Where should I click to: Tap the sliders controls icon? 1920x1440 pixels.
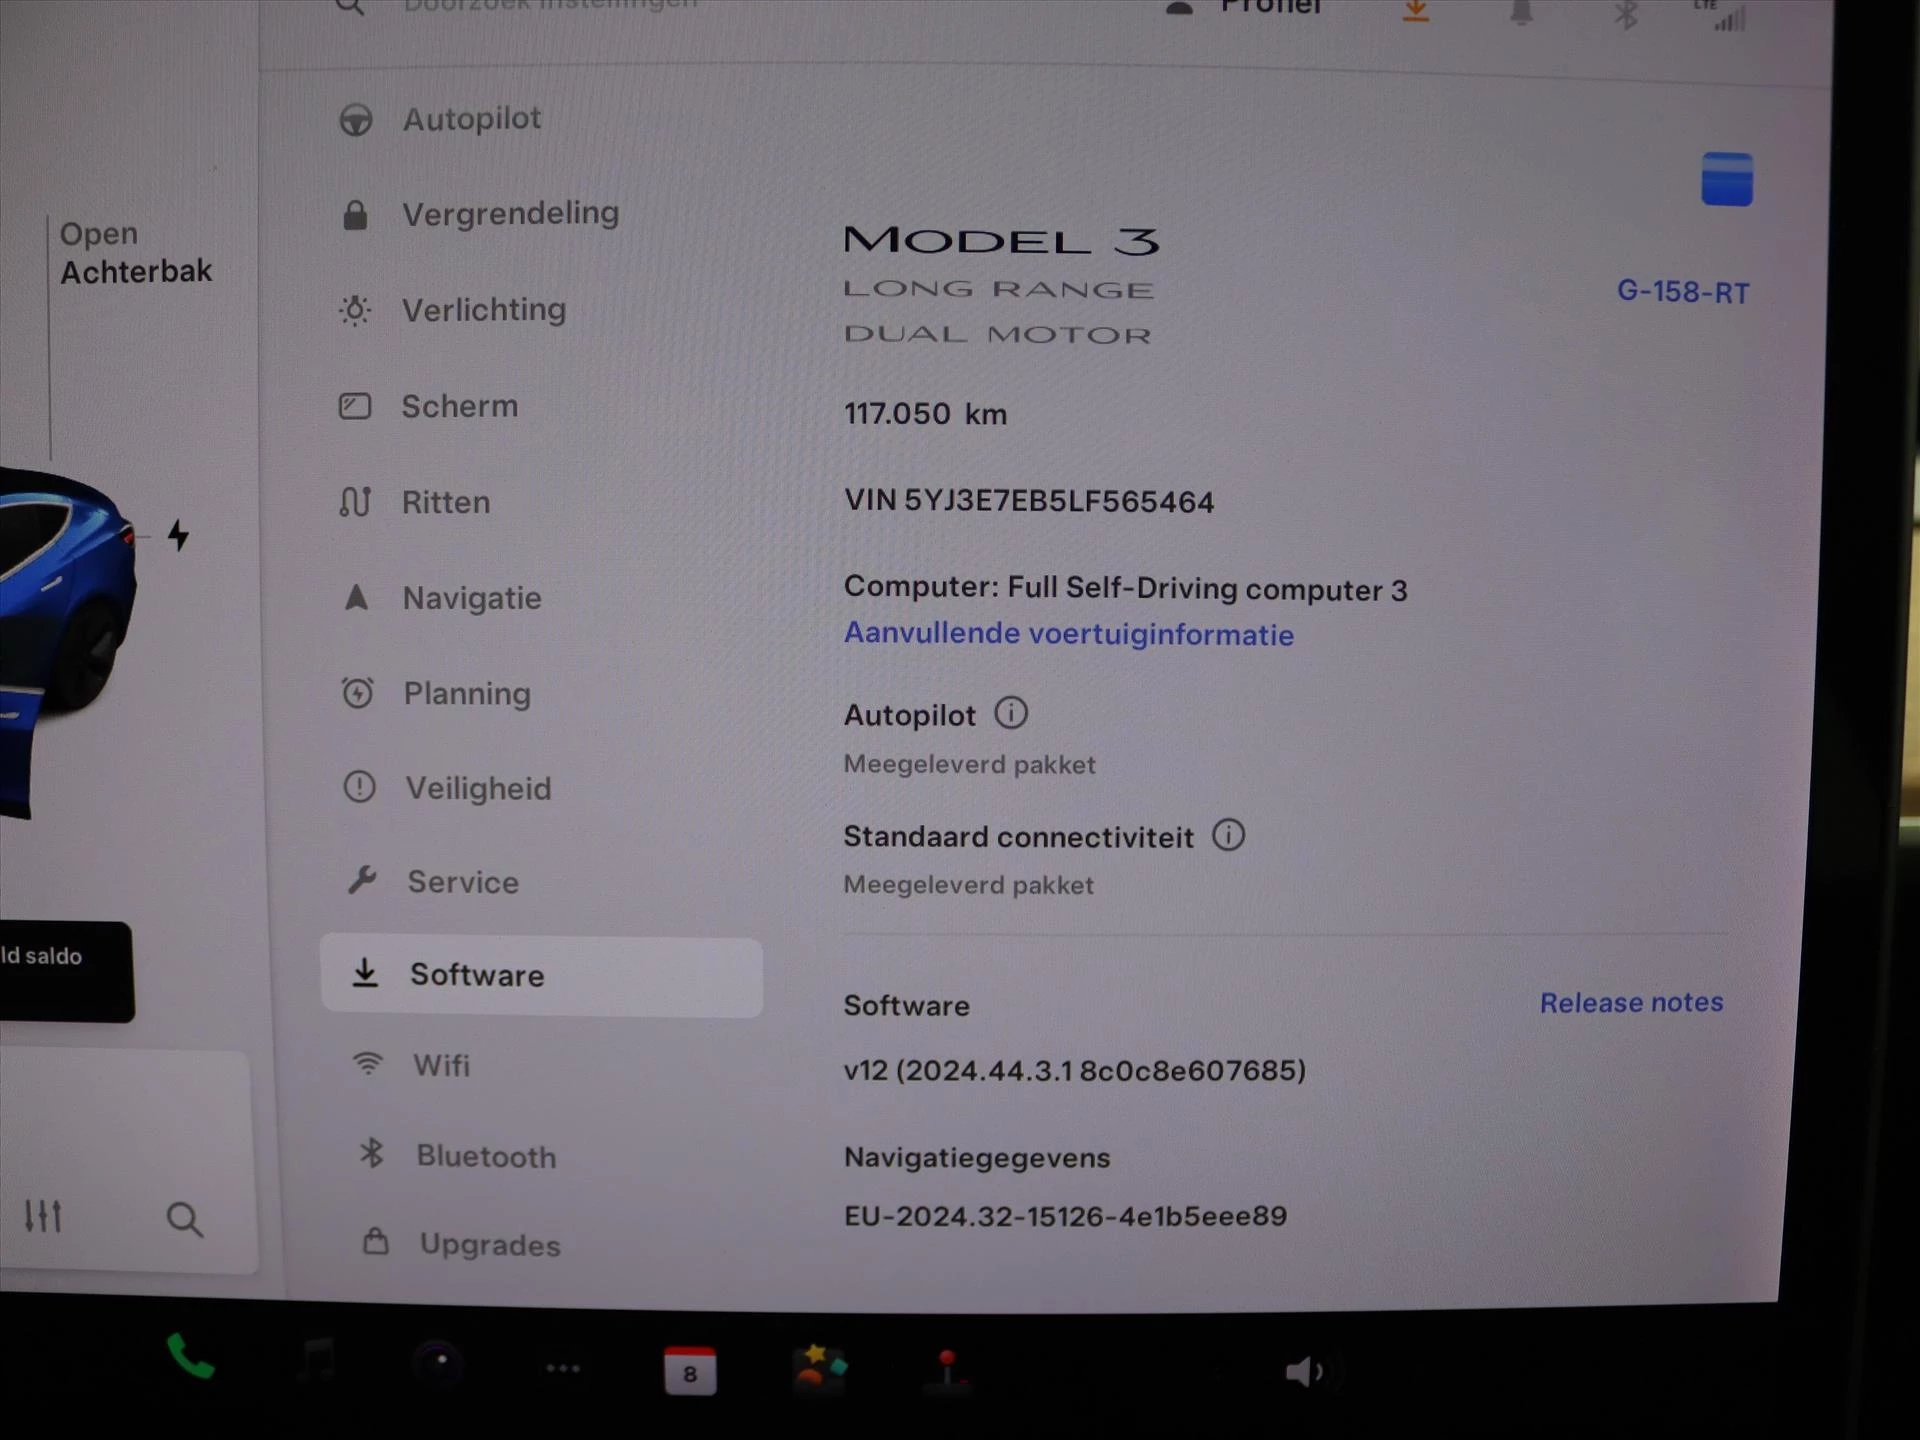tap(43, 1216)
